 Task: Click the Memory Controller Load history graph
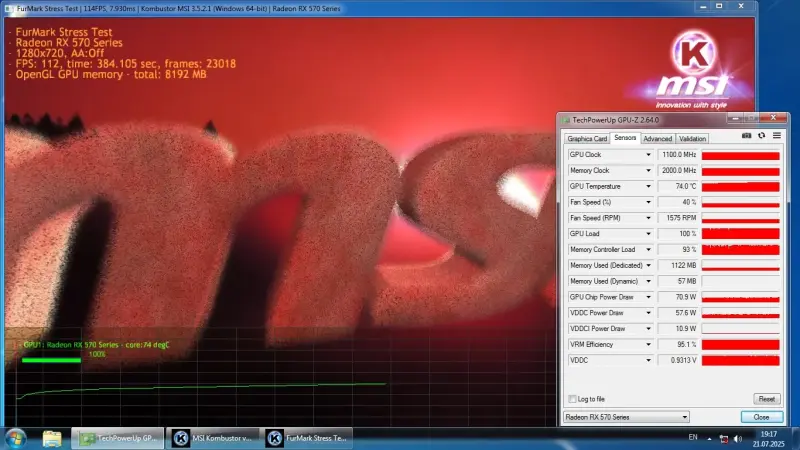click(x=740, y=249)
